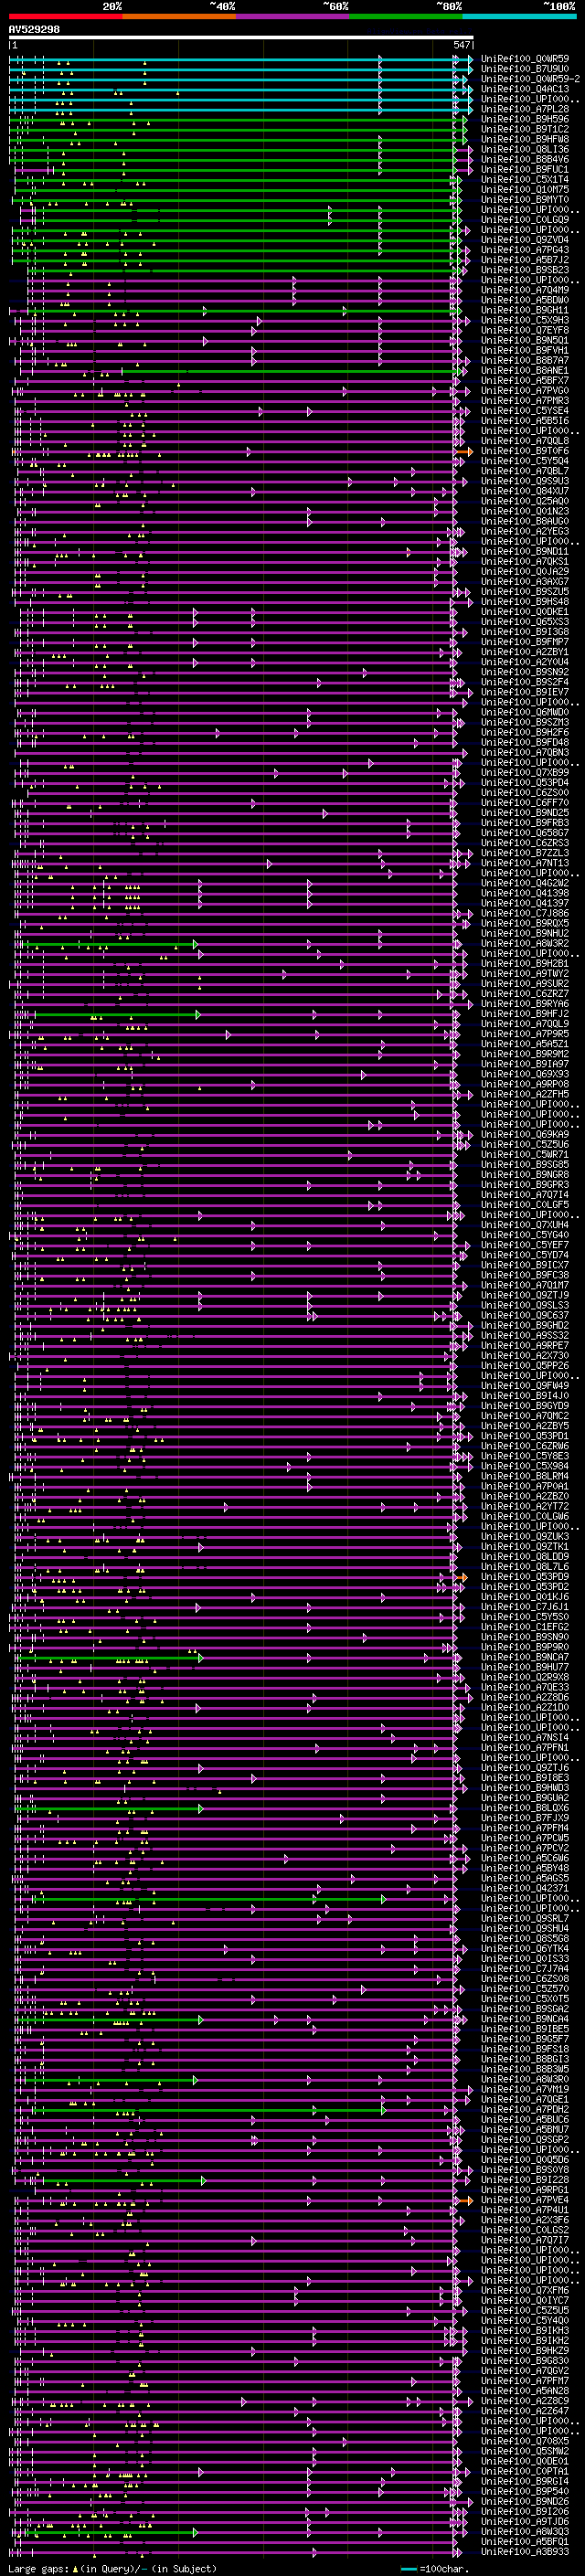Select the query name AV529298
The height and width of the screenshot is (2576, 585).
pos(34,30)
